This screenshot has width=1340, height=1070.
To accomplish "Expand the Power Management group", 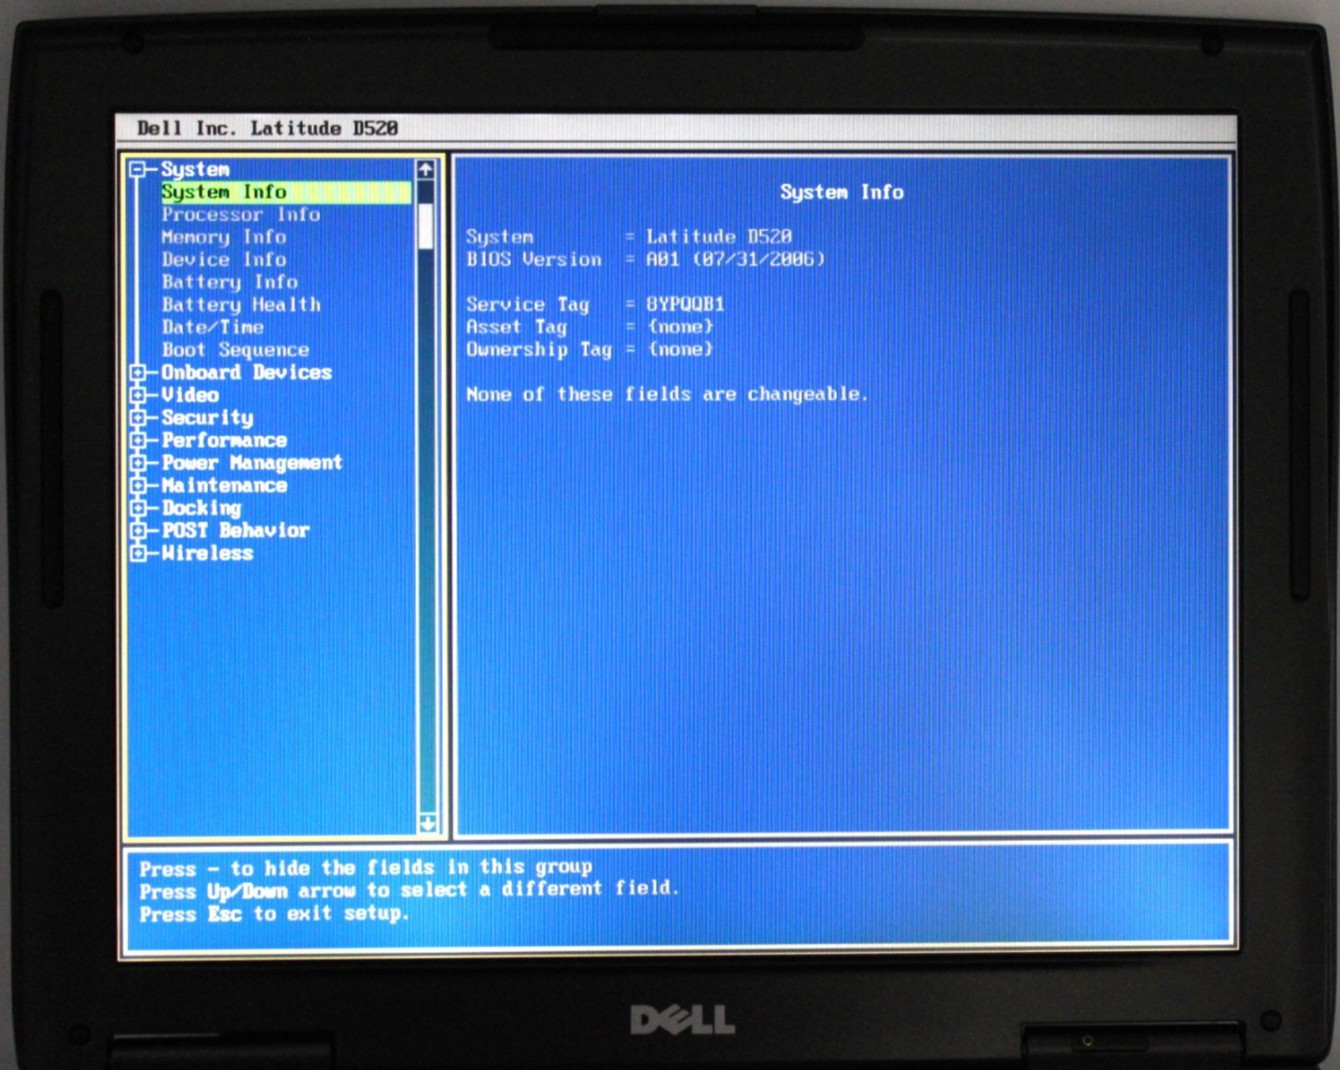I will (138, 463).
